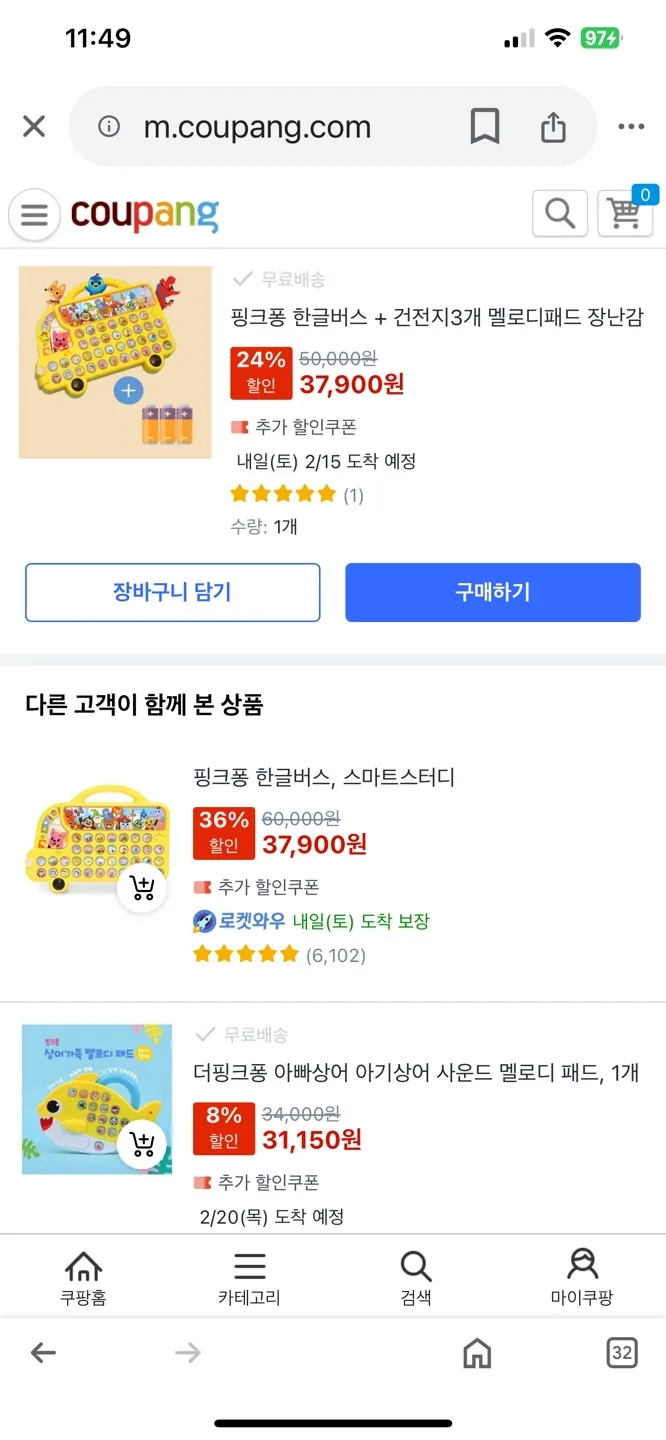Close the in-app browser tab
Screen dimensions: 666x1440
point(34,127)
